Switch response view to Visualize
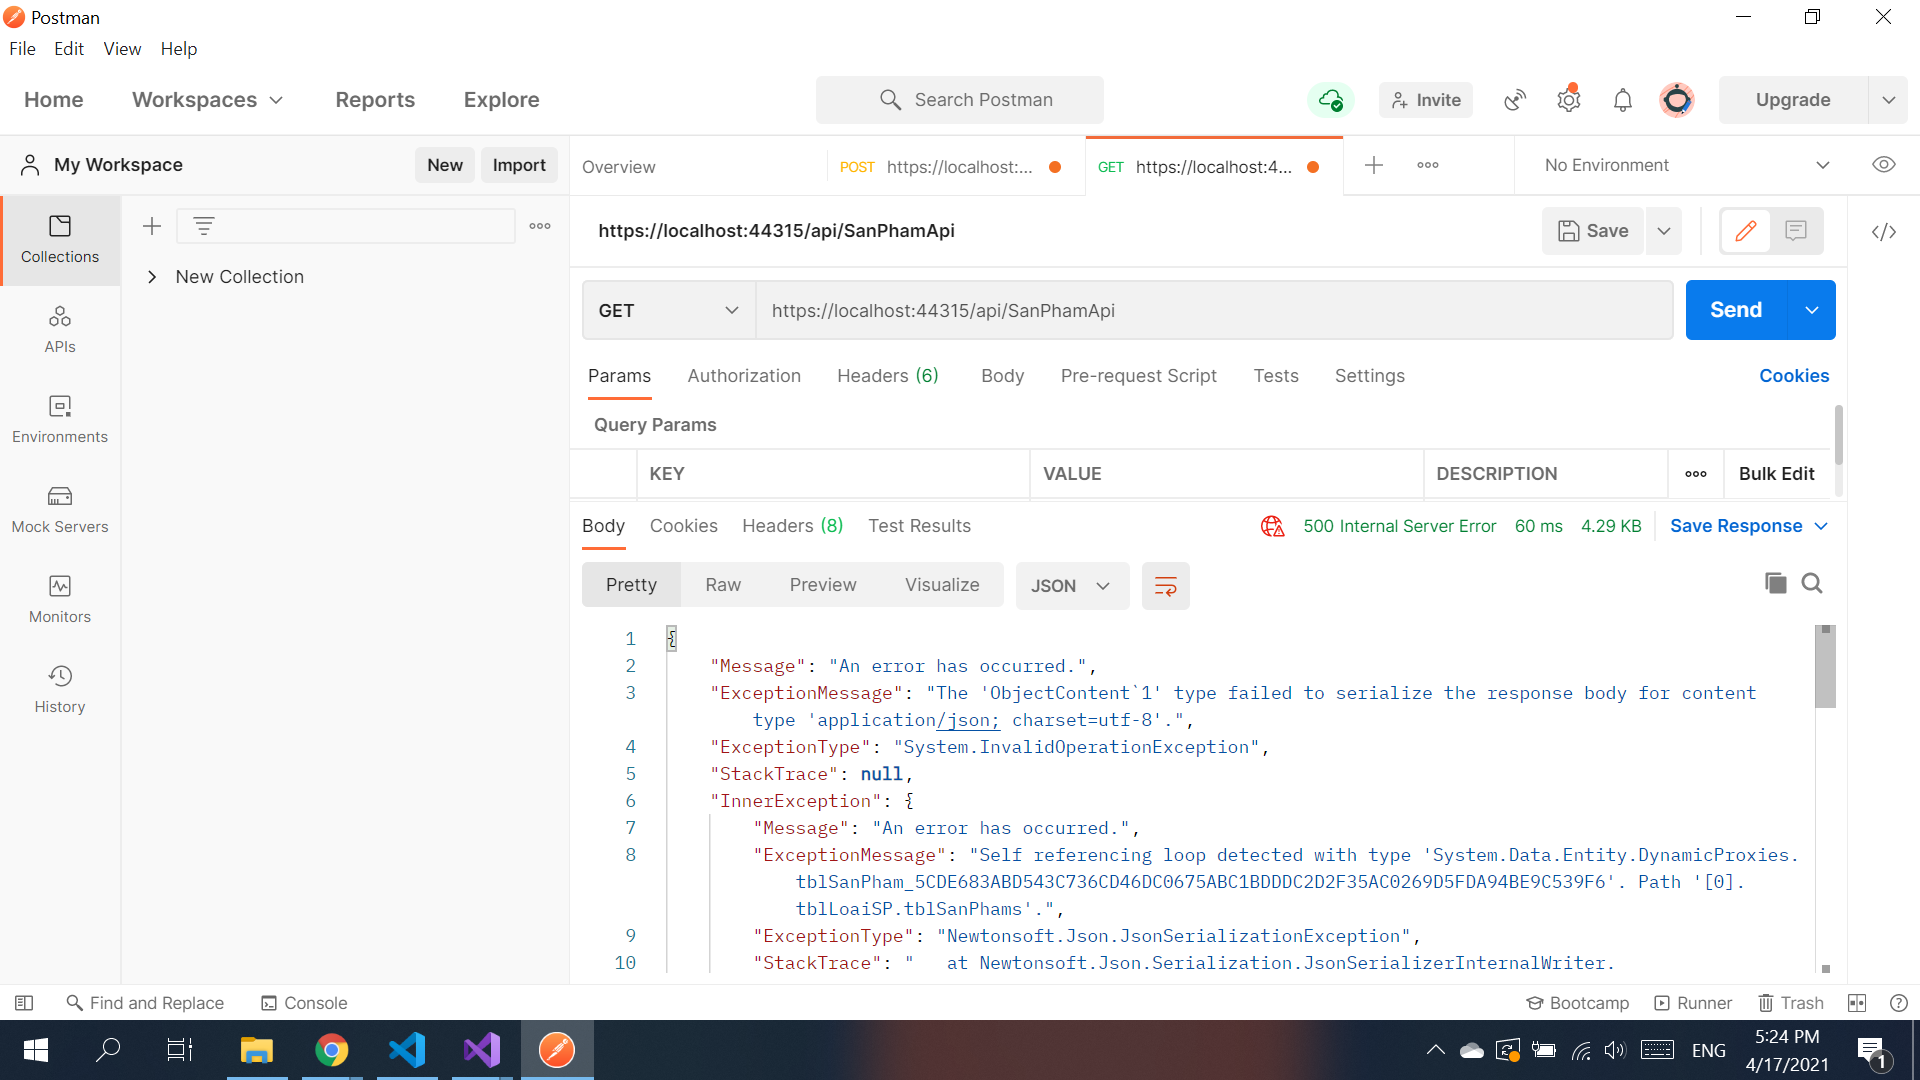 pos(942,585)
